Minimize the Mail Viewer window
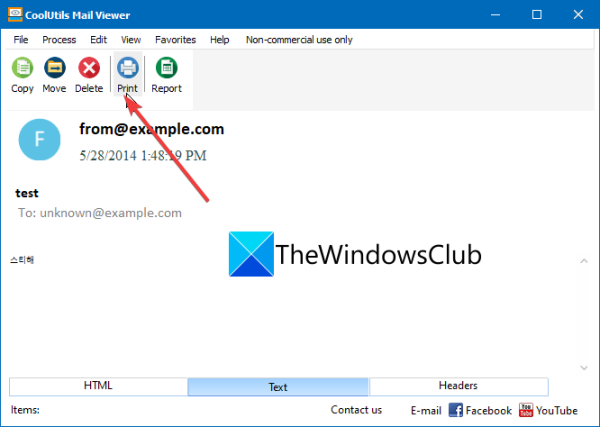This screenshot has width=600, height=427. [496, 15]
